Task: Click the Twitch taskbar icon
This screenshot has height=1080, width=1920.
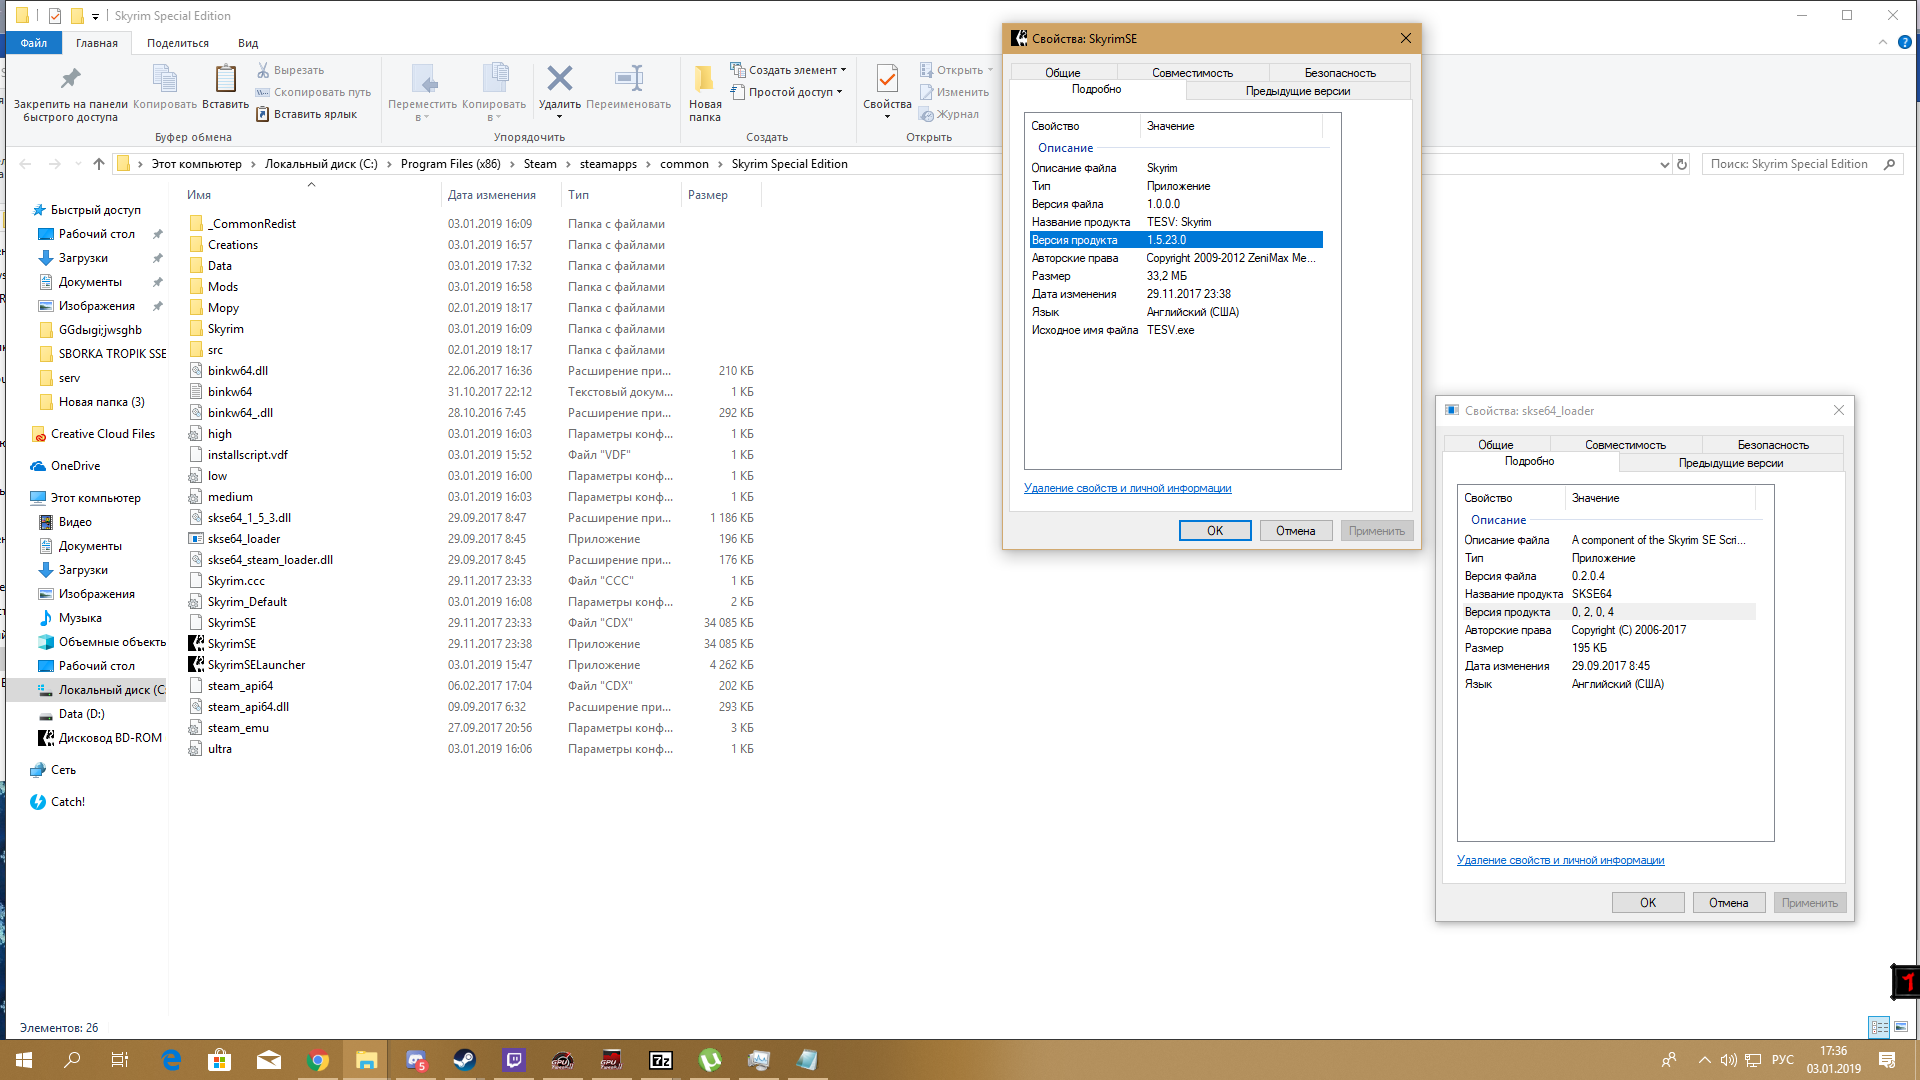Action: tap(514, 1060)
